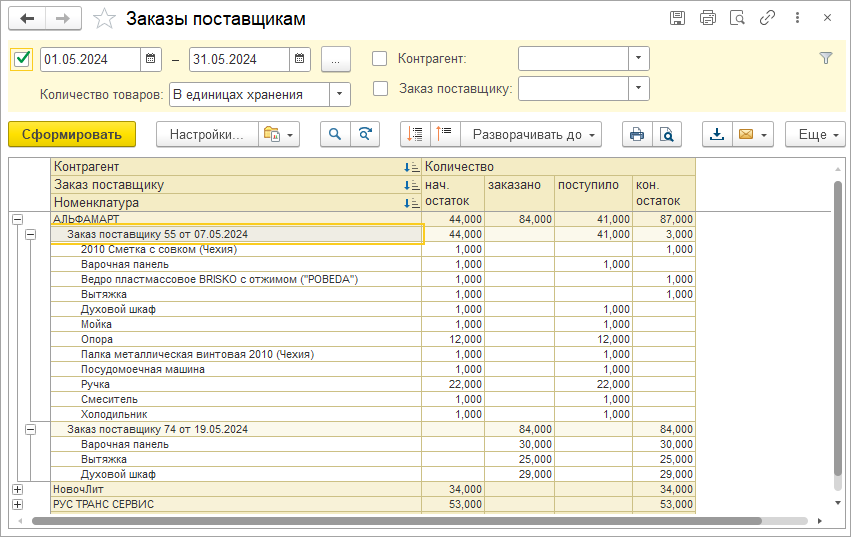Open the Еще menu
The width and height of the screenshot is (851, 537).
tap(815, 134)
